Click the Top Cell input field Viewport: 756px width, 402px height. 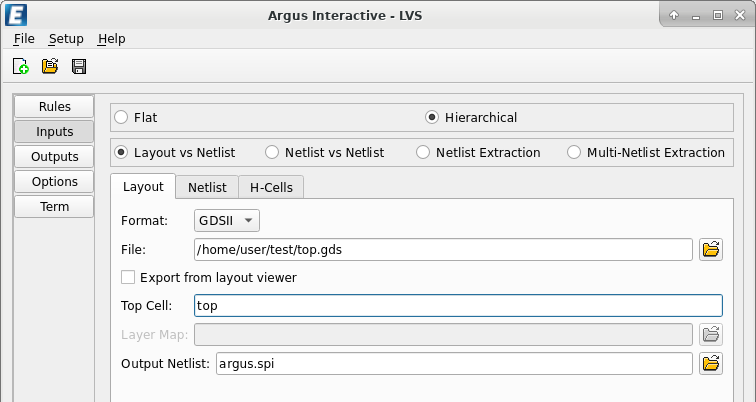[x=457, y=306]
